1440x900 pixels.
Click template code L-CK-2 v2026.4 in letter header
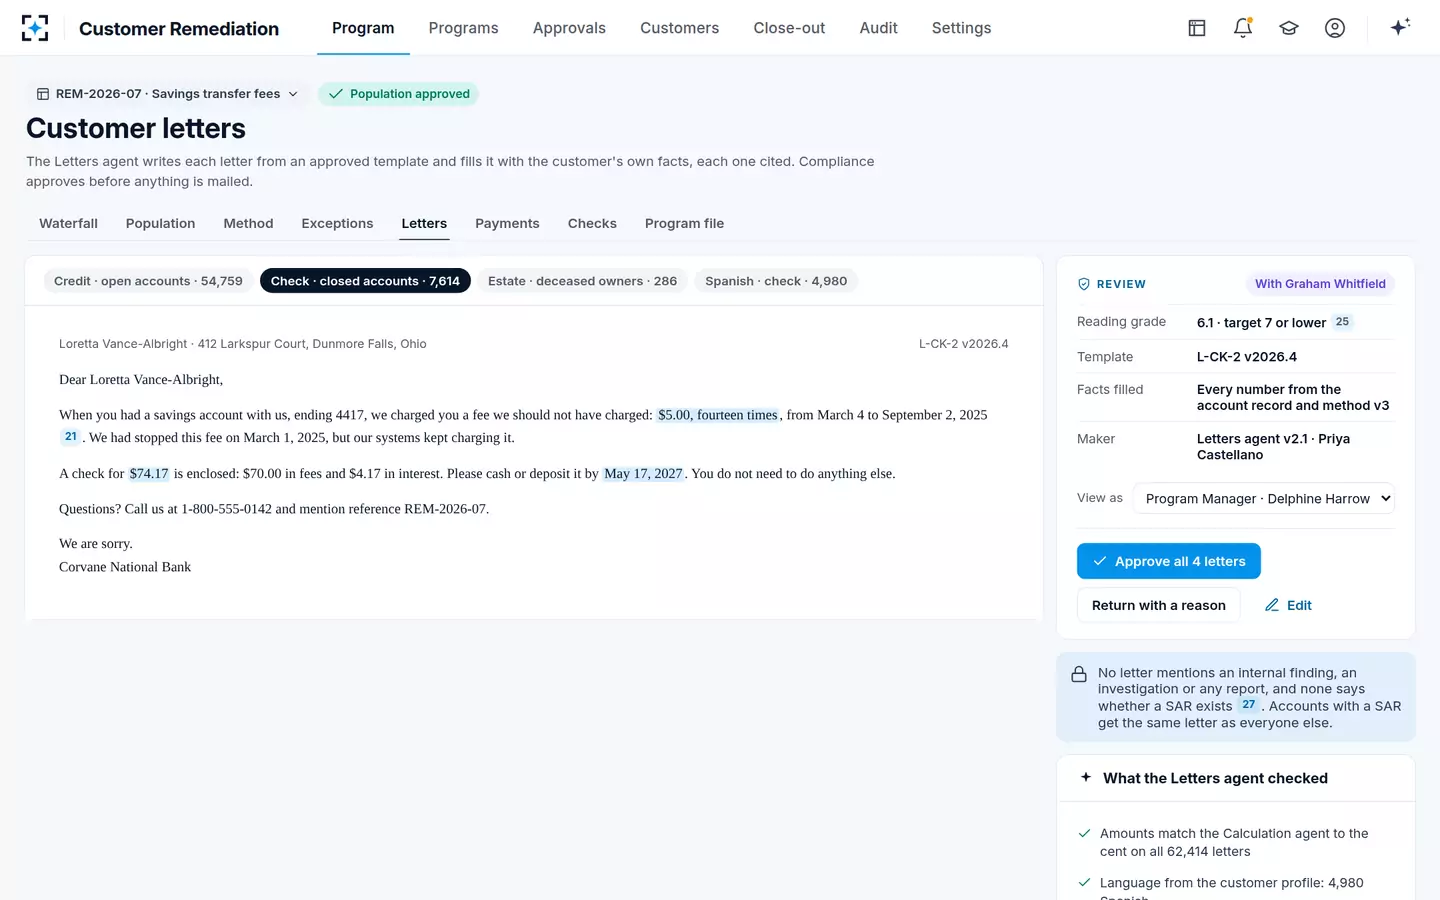963,344
